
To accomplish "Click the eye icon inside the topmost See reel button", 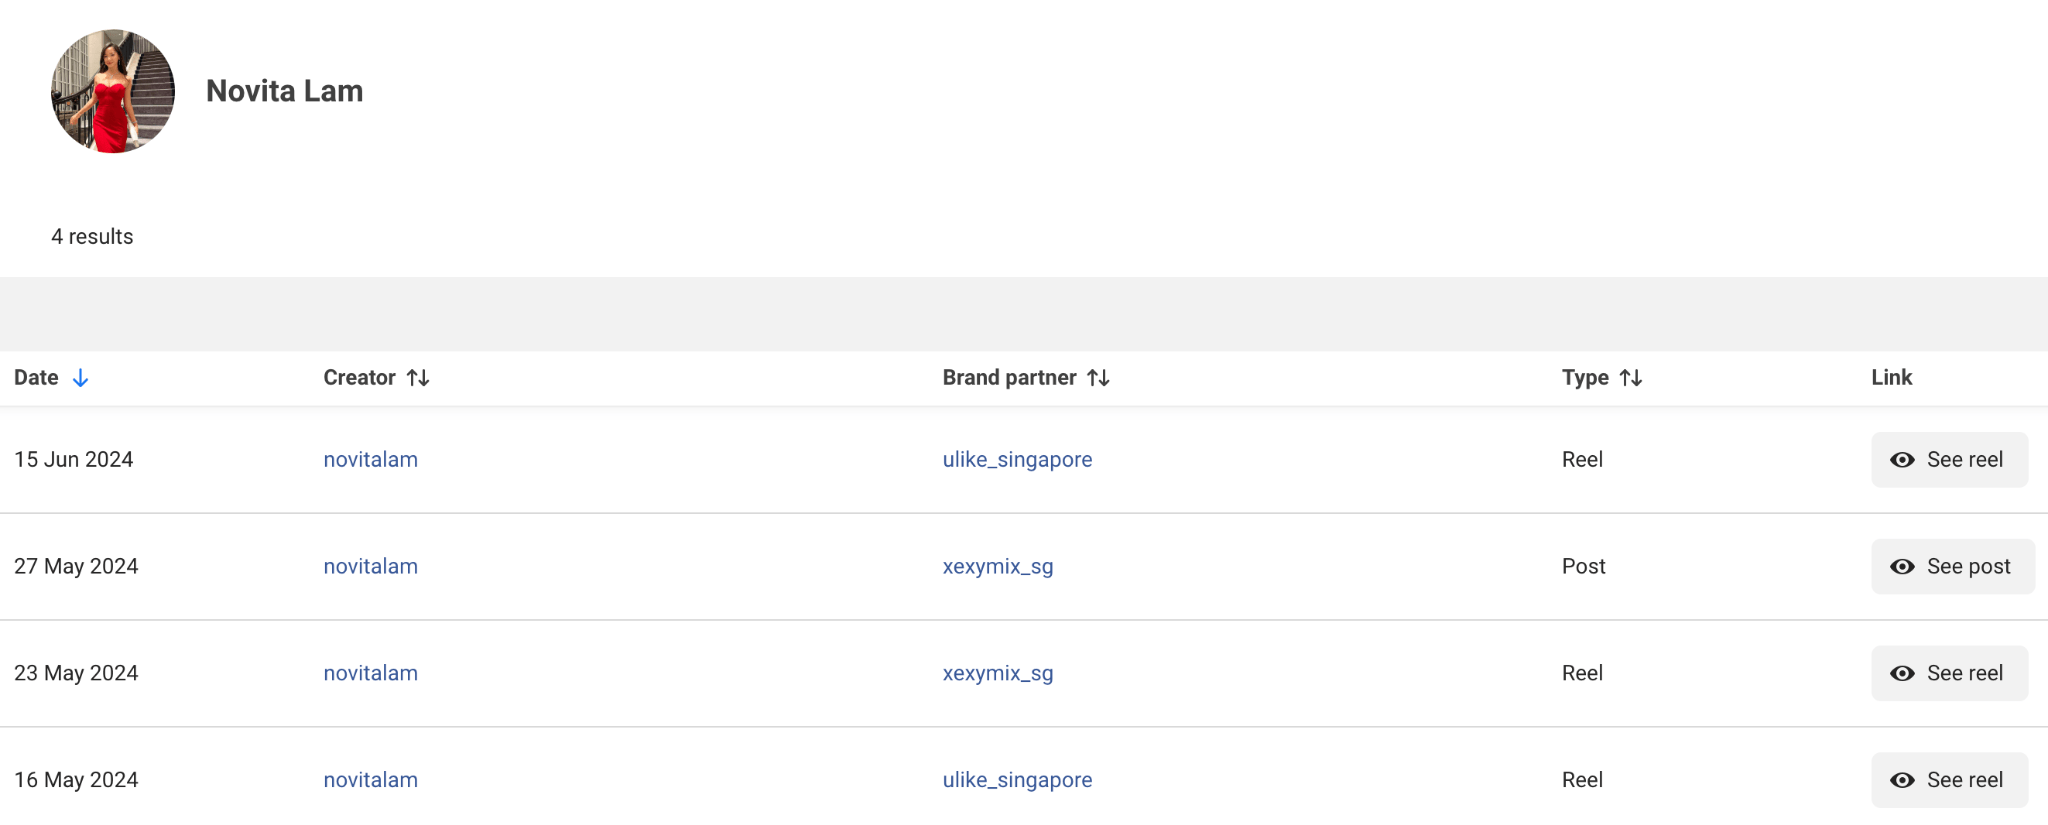I will pos(1903,460).
